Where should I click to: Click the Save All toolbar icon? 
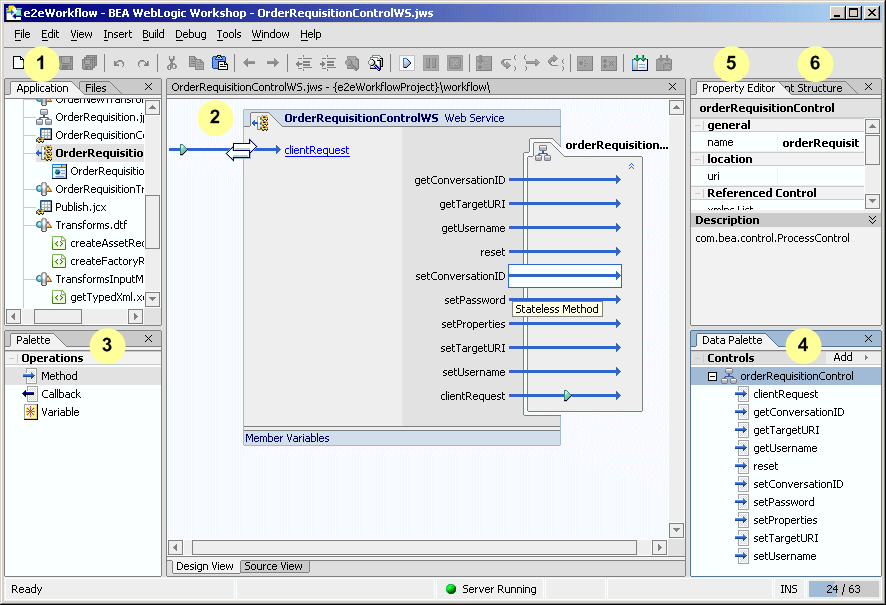[89, 63]
